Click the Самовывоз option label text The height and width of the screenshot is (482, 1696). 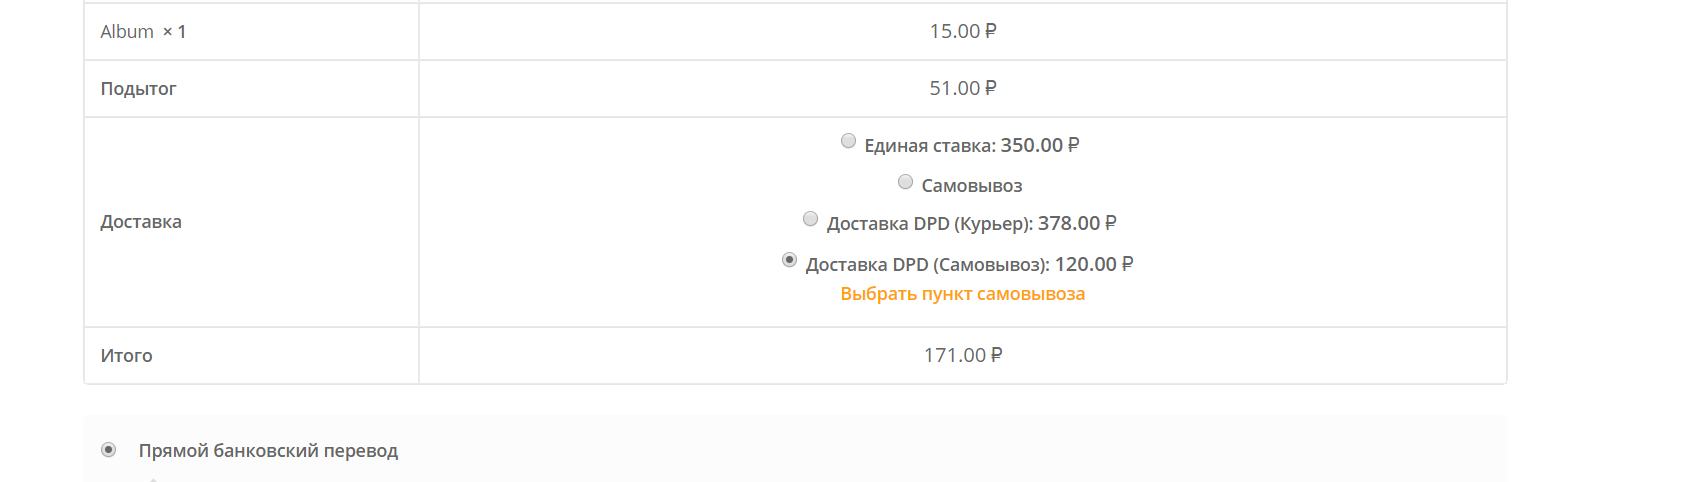(x=972, y=186)
